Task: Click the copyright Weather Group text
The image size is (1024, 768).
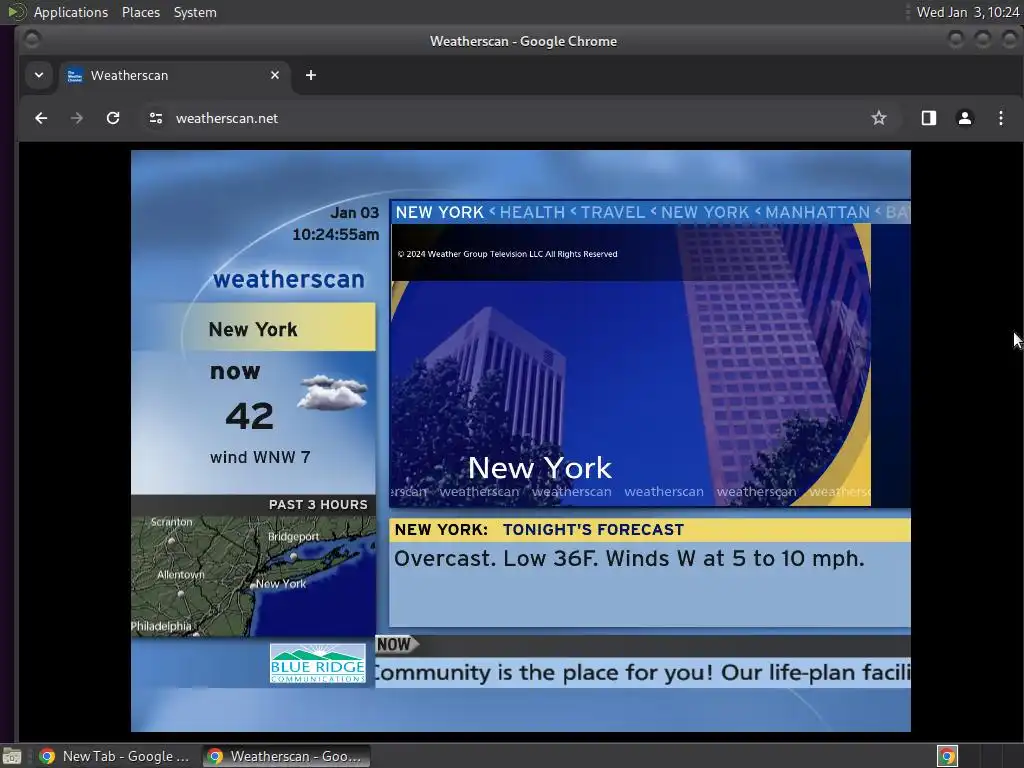Action: click(x=507, y=254)
